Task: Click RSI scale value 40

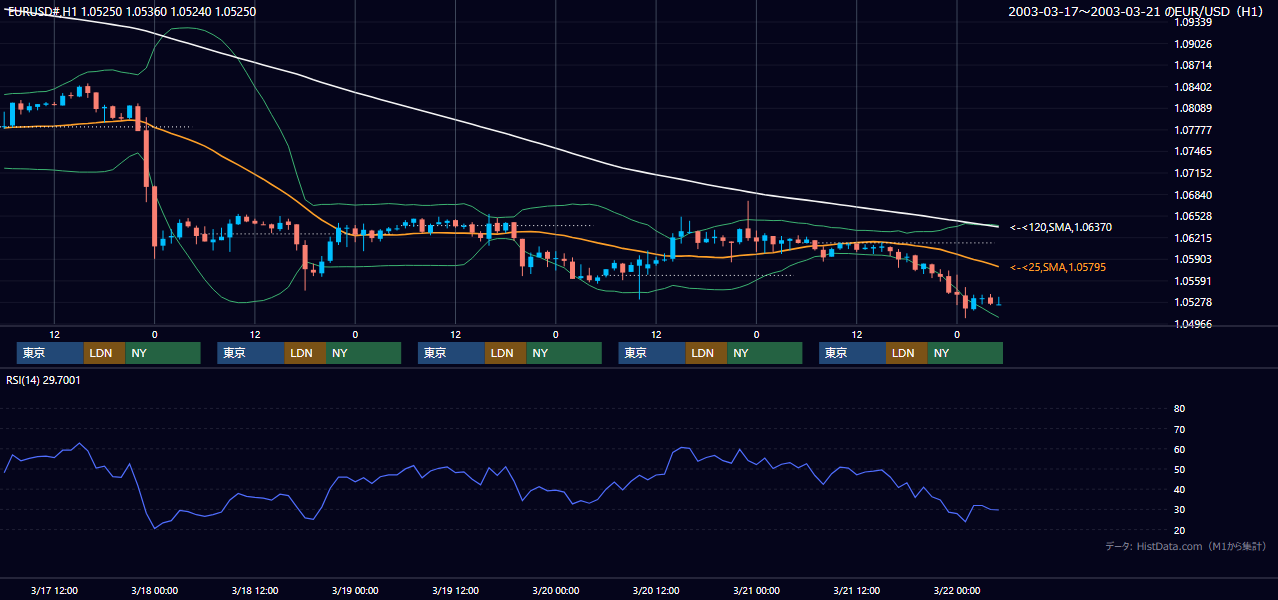Action: tap(1179, 490)
